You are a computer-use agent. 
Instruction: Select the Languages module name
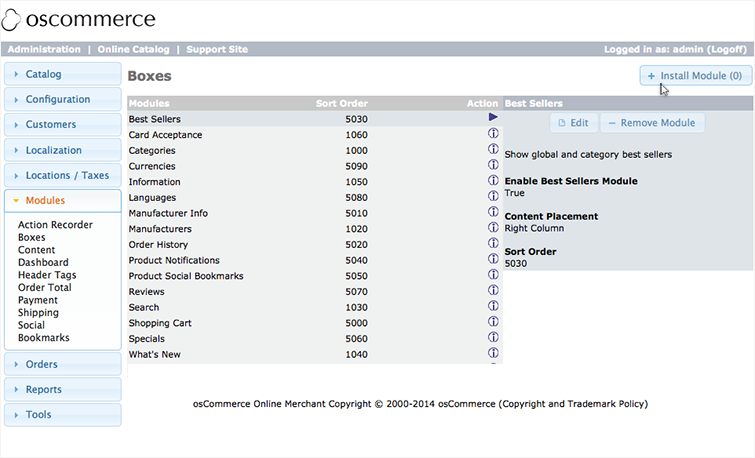[152, 197]
